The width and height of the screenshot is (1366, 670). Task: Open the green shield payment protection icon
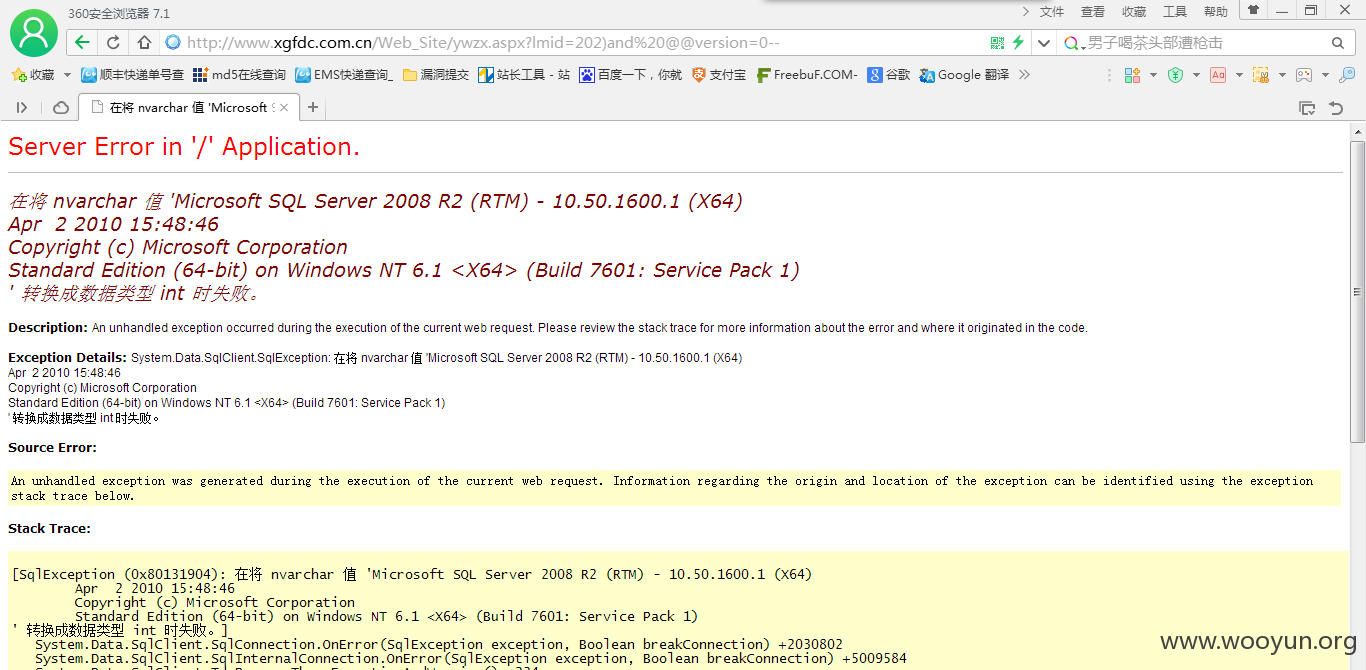(1176, 75)
